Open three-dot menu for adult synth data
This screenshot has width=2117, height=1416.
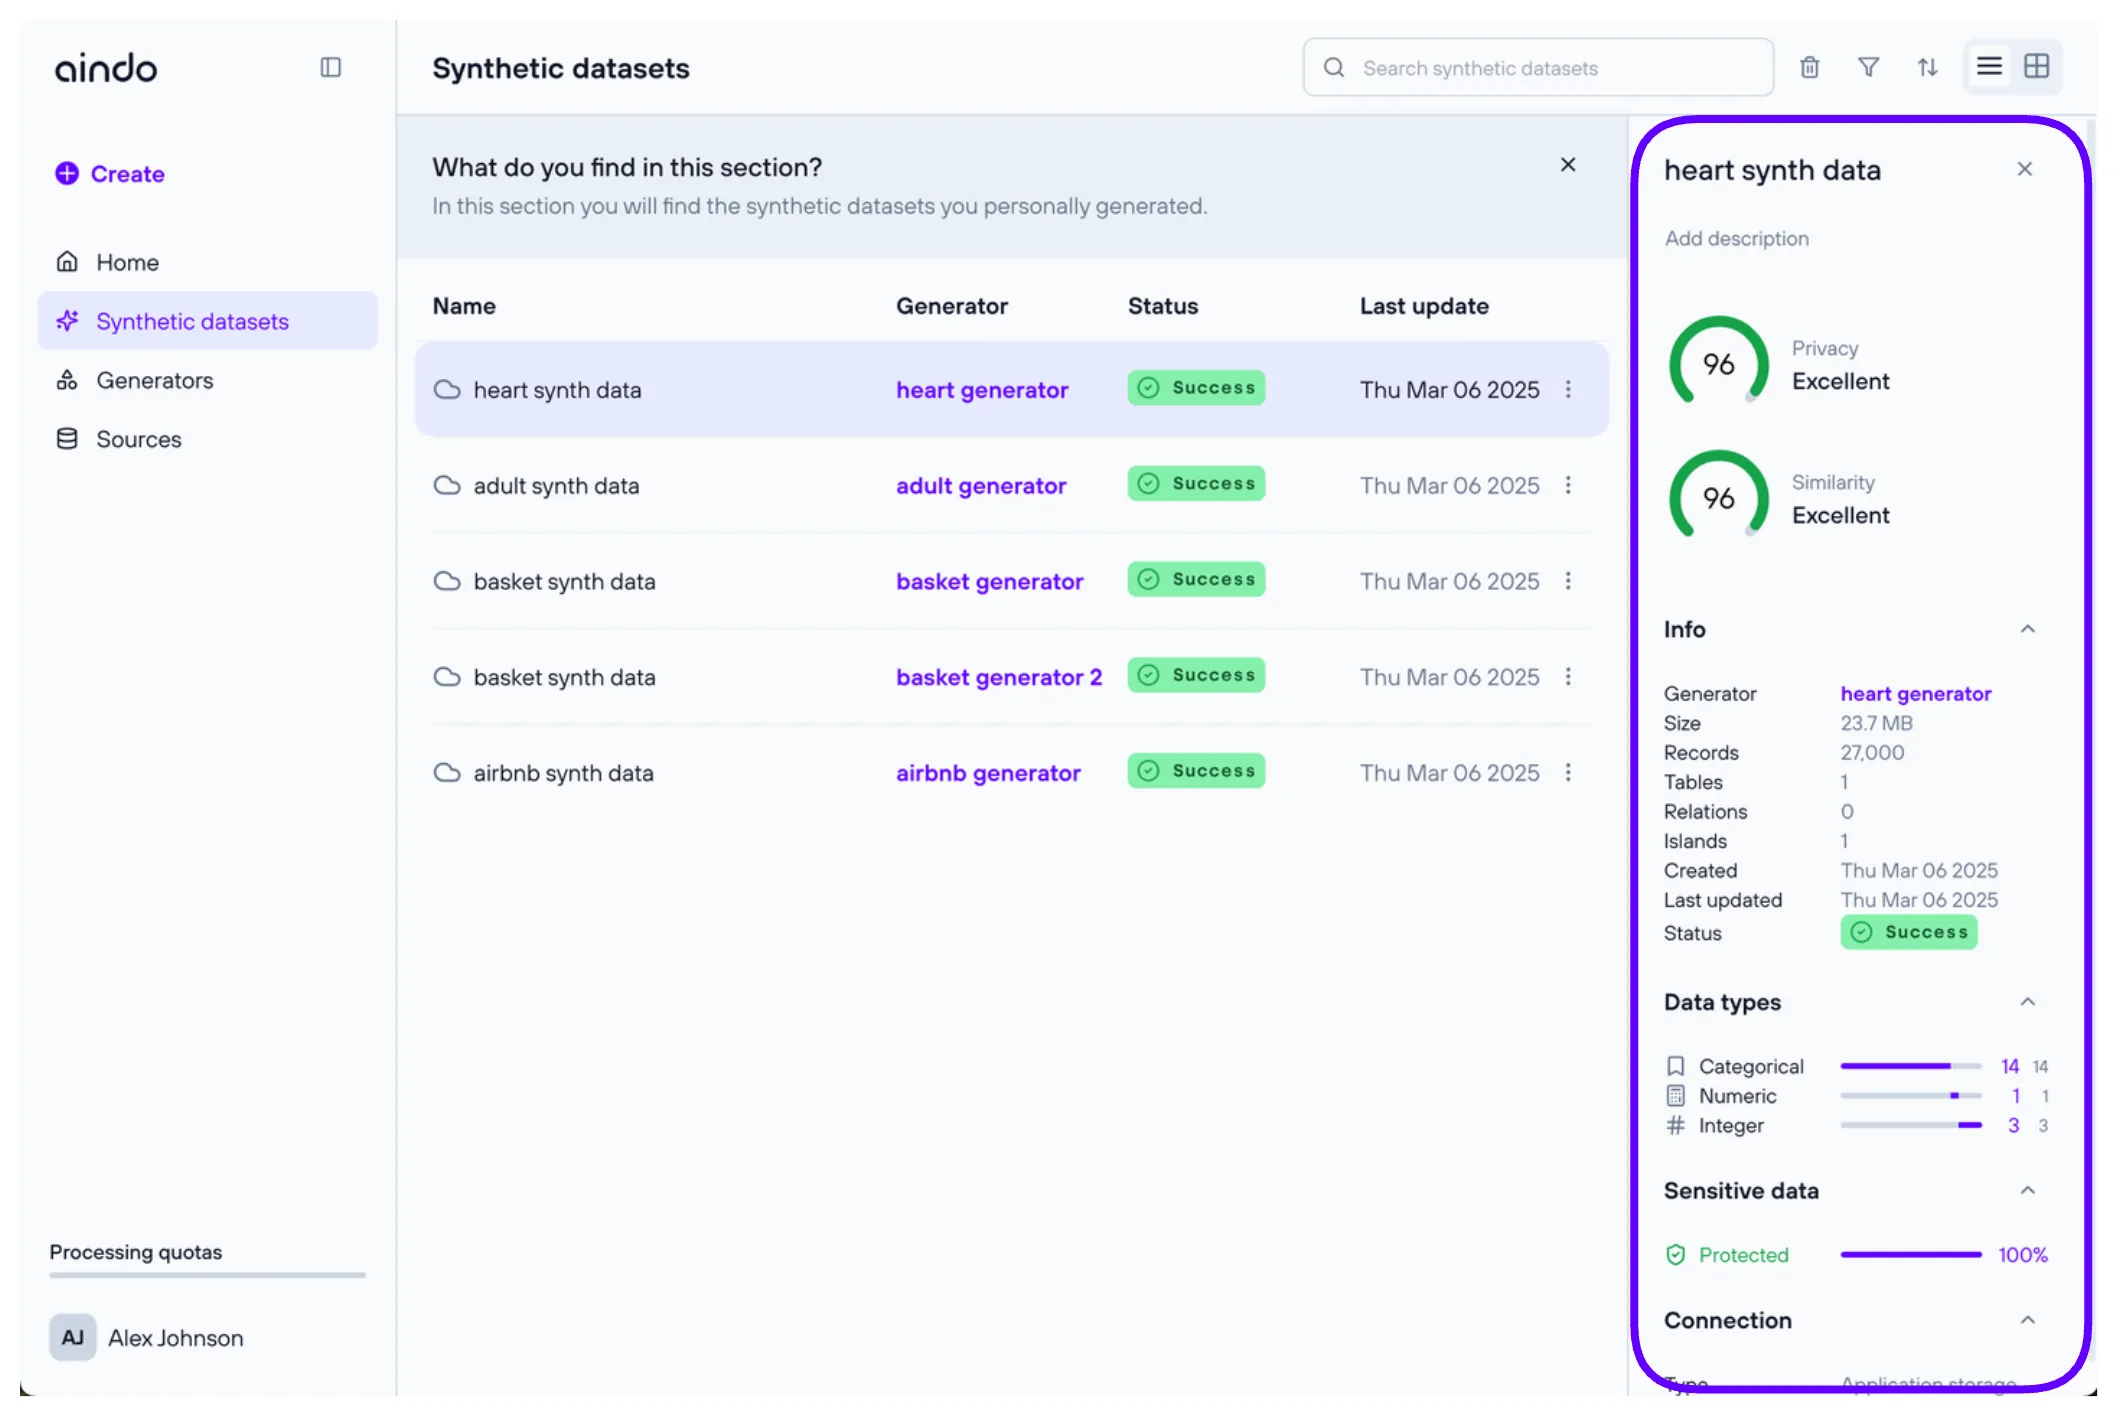tap(1568, 485)
